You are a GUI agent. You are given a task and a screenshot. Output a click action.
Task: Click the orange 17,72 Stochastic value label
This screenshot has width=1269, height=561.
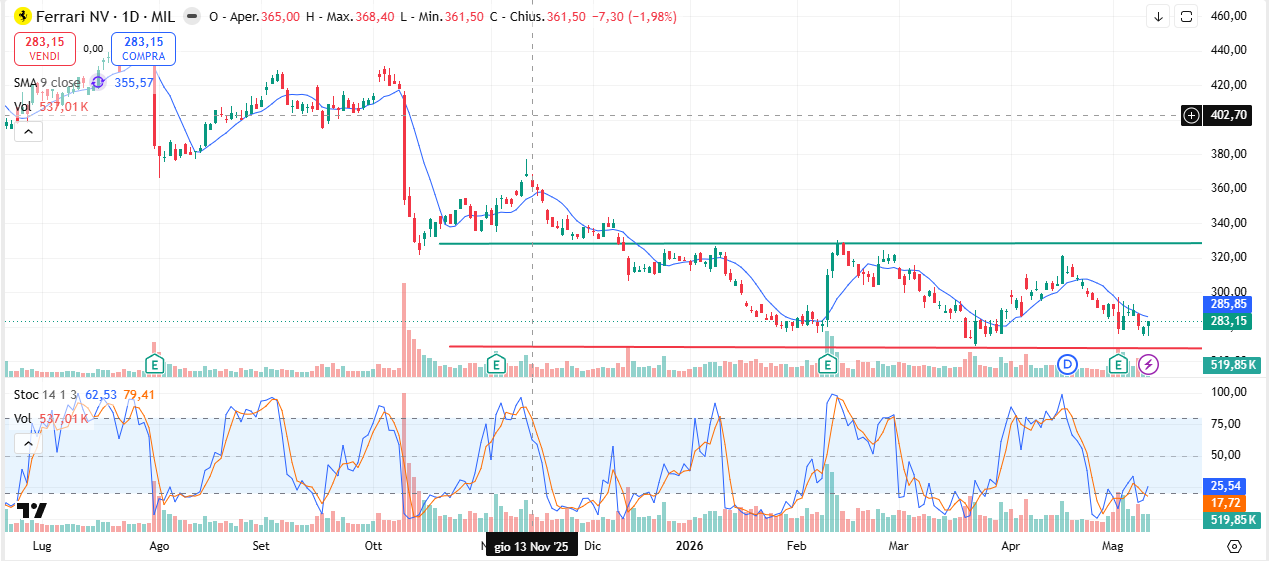click(1226, 502)
